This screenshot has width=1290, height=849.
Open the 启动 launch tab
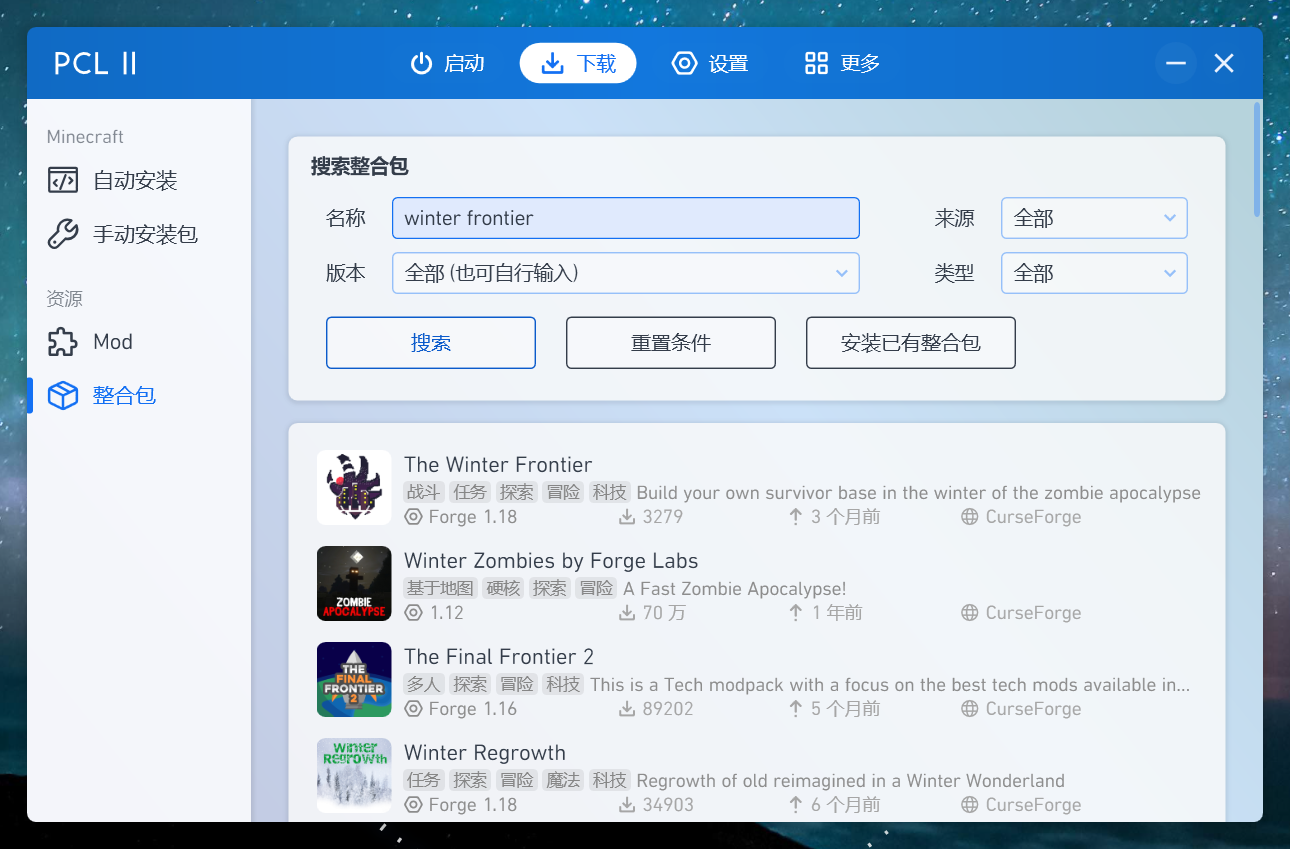447,64
